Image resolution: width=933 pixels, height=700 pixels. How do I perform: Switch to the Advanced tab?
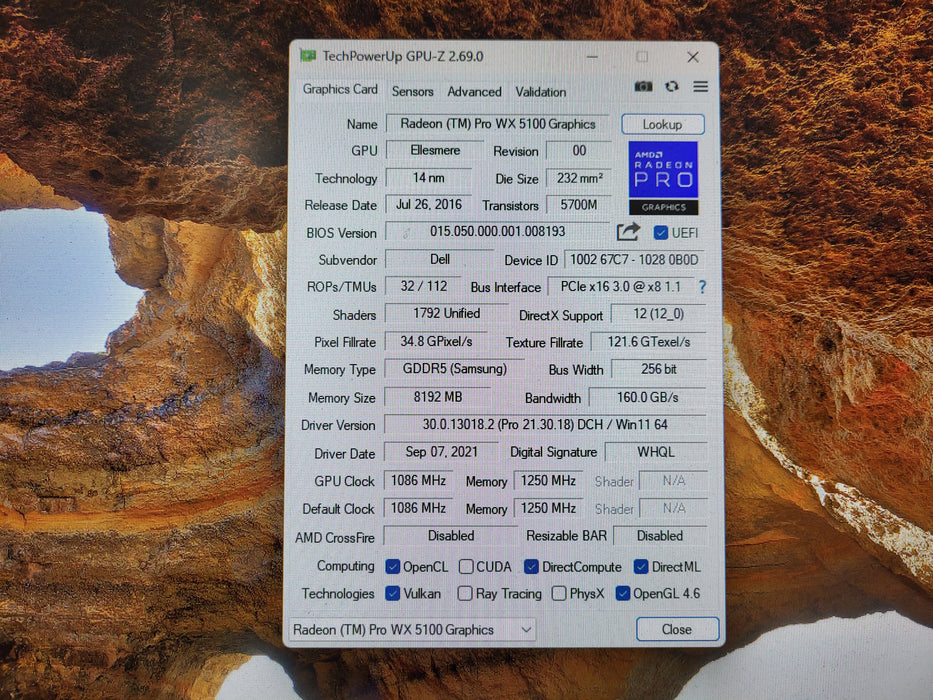coord(474,92)
